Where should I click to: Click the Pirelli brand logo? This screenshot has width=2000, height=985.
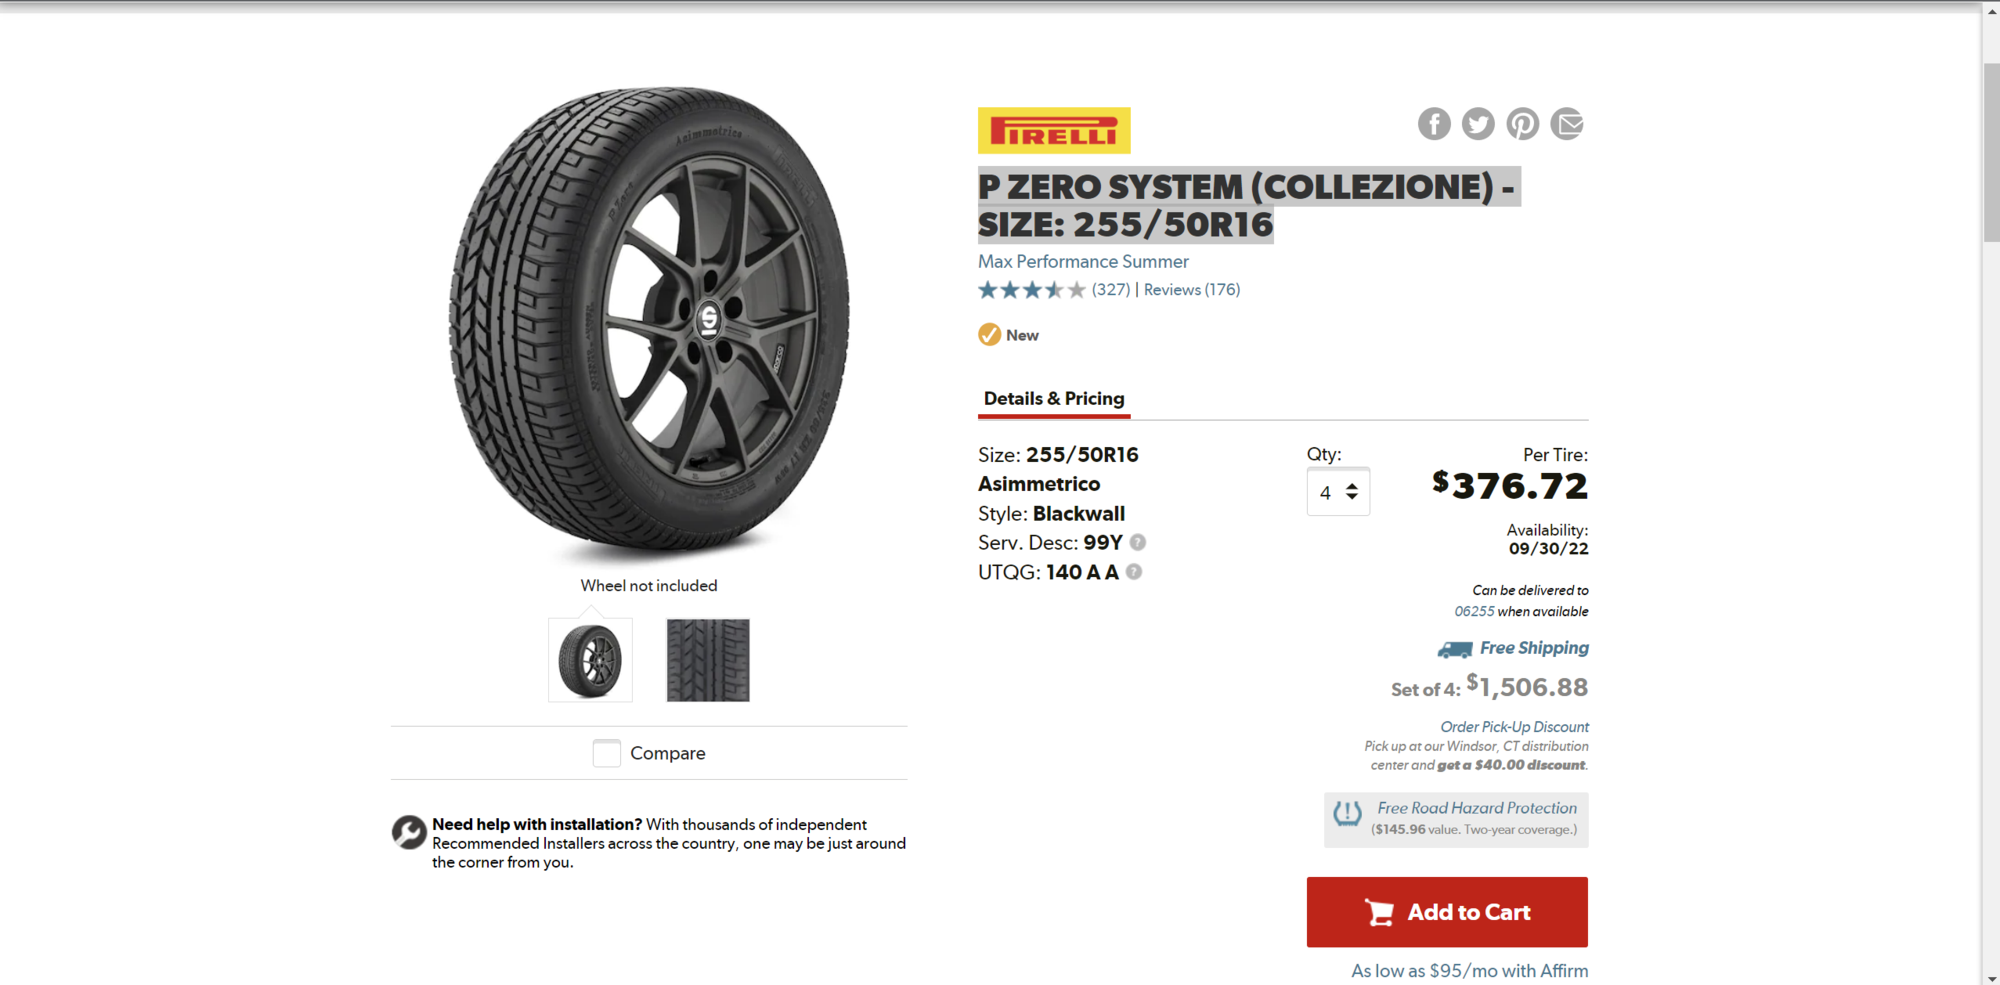[x=1053, y=129]
